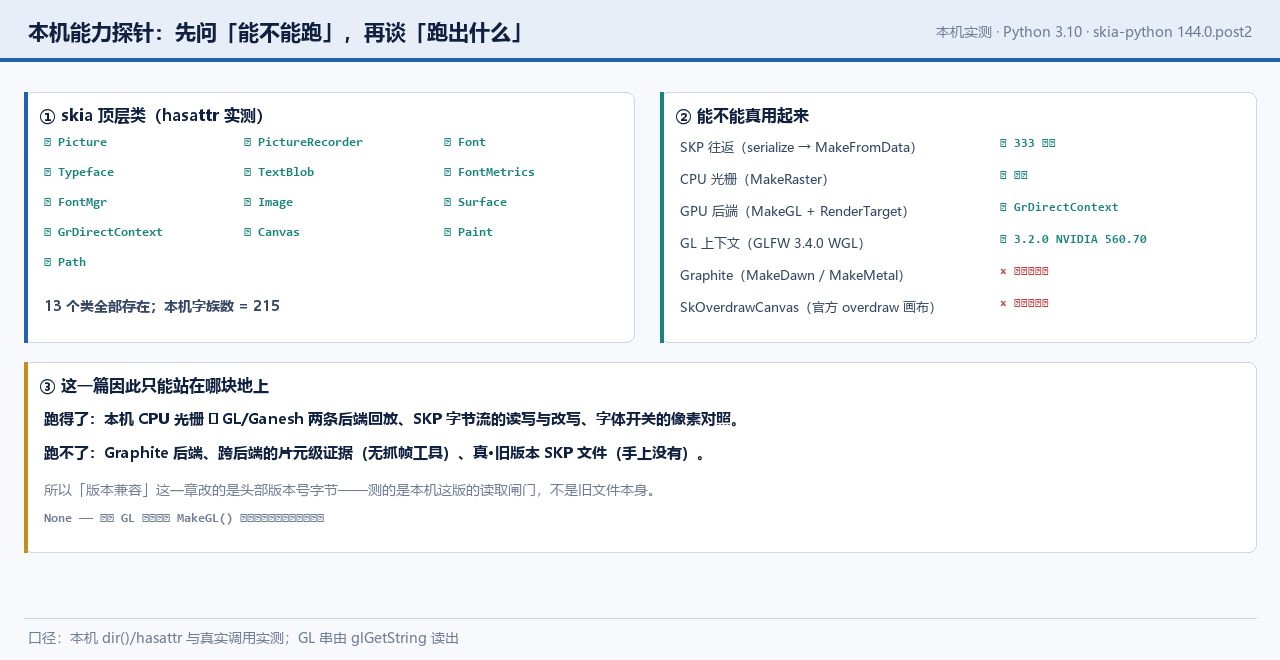The width and height of the screenshot is (1280, 660).
Task: Select the bold line starting '跑得了：本机 CPU 光栅'
Action: click(392, 419)
